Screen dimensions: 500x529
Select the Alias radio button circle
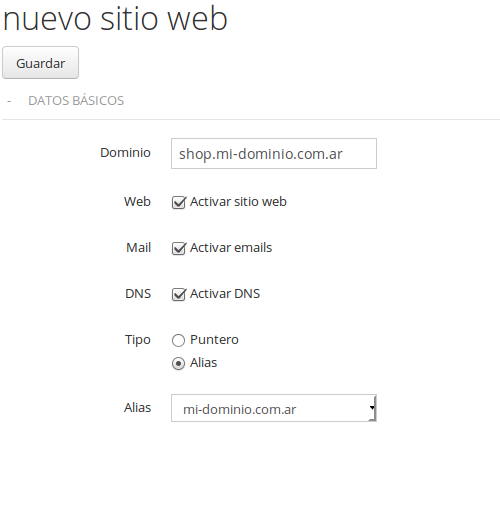(178, 363)
